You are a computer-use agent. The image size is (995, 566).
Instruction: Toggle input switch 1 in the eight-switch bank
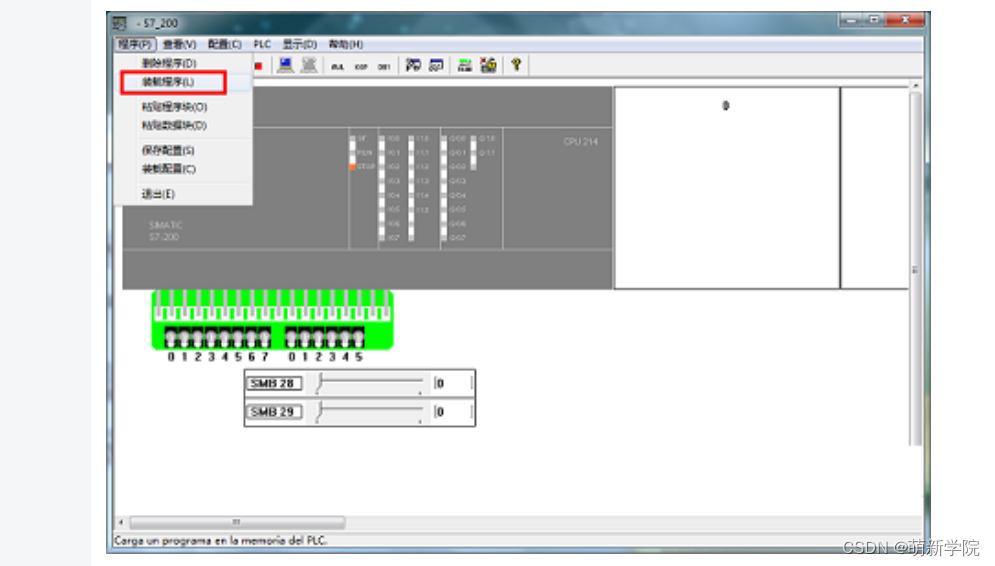click(184, 337)
